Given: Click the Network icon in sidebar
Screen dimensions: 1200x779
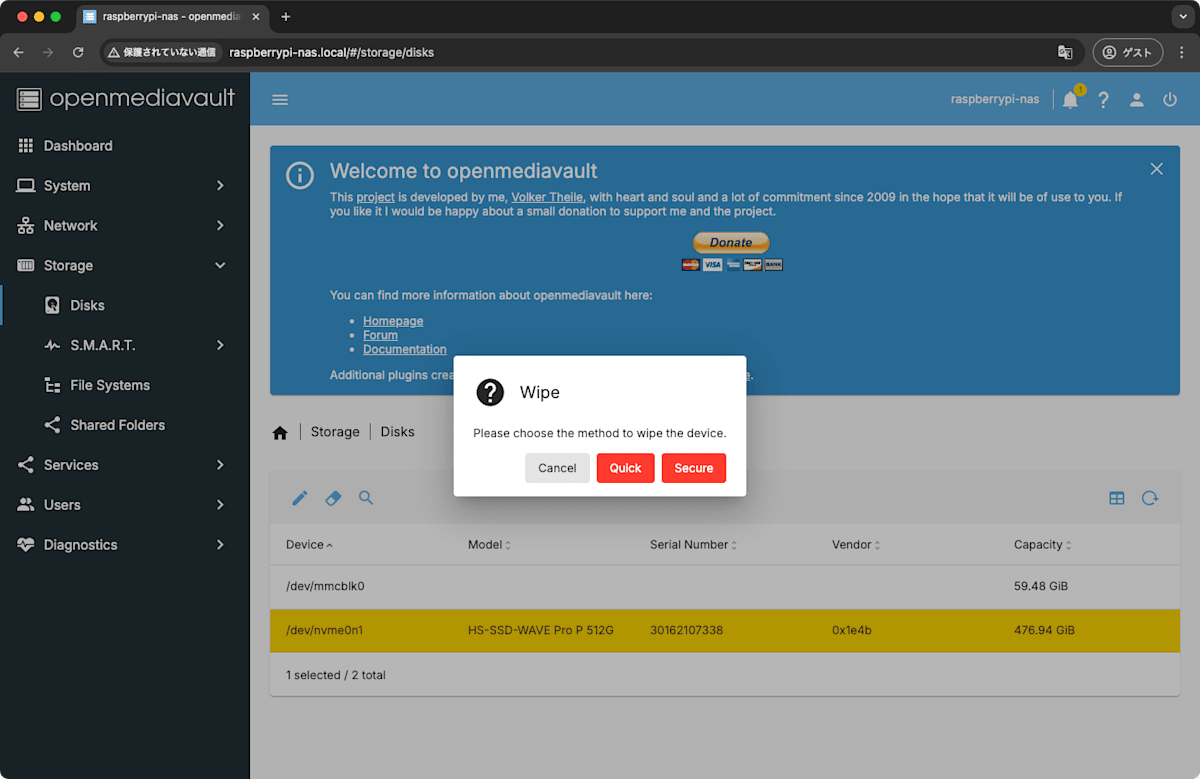Looking at the screenshot, I should pyautogui.click(x=26, y=226).
